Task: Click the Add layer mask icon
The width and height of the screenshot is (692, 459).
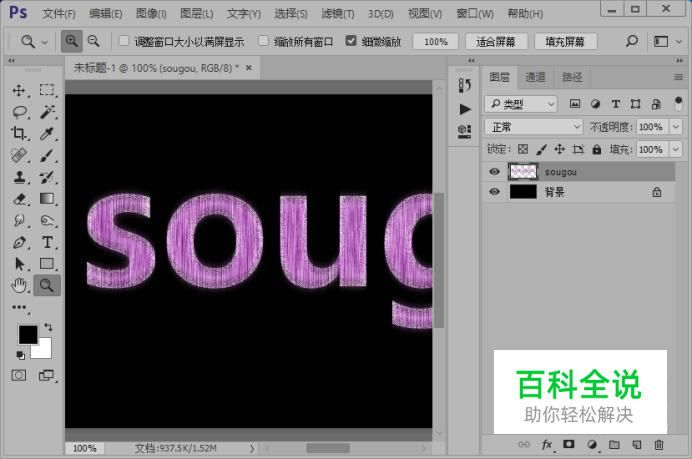Action: [569, 444]
